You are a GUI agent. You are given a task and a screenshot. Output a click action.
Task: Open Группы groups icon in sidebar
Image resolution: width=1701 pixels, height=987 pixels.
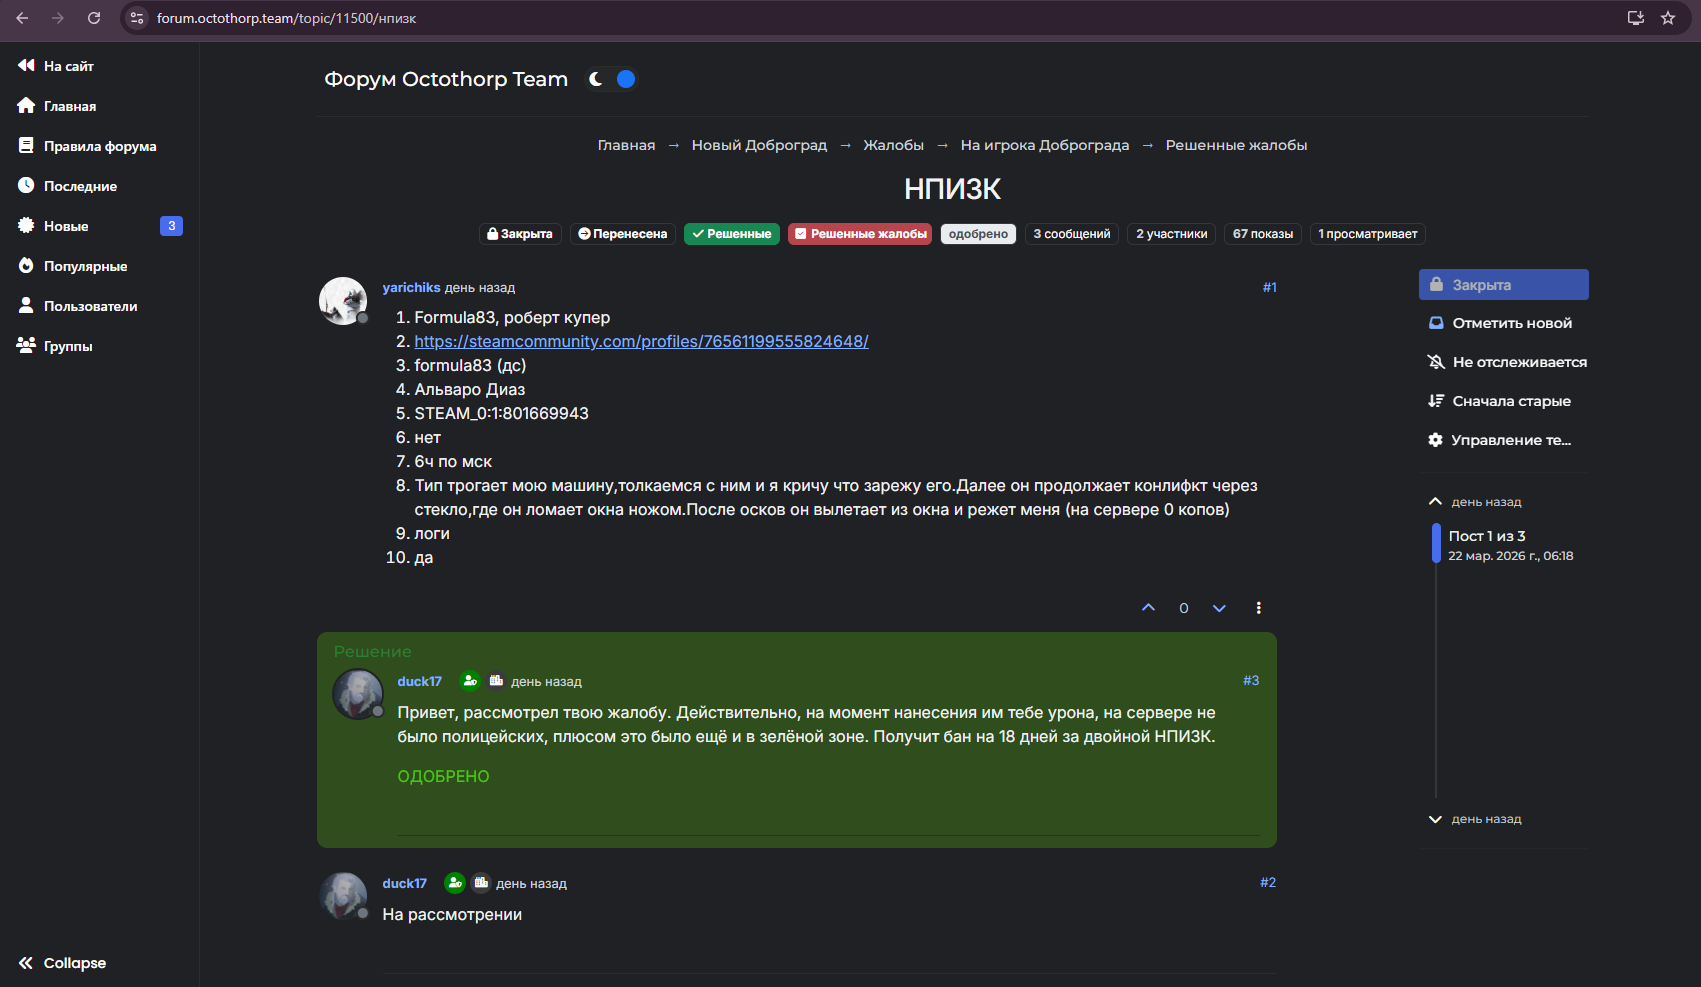[26, 346]
